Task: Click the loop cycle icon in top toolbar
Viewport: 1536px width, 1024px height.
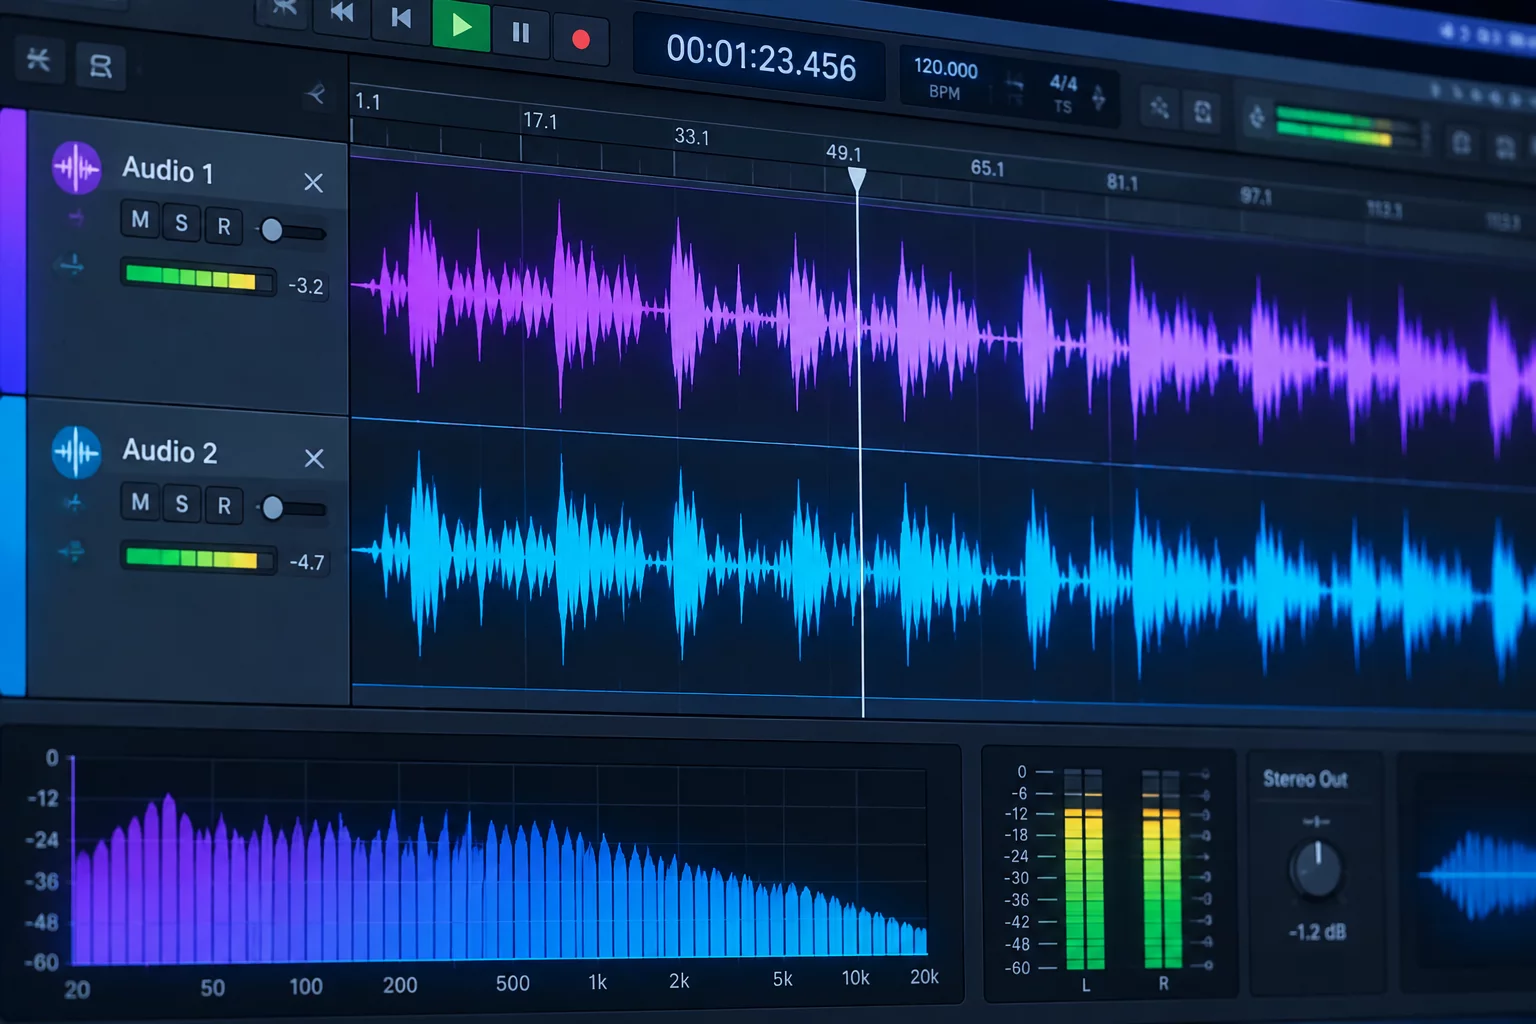Action: tap(1203, 111)
